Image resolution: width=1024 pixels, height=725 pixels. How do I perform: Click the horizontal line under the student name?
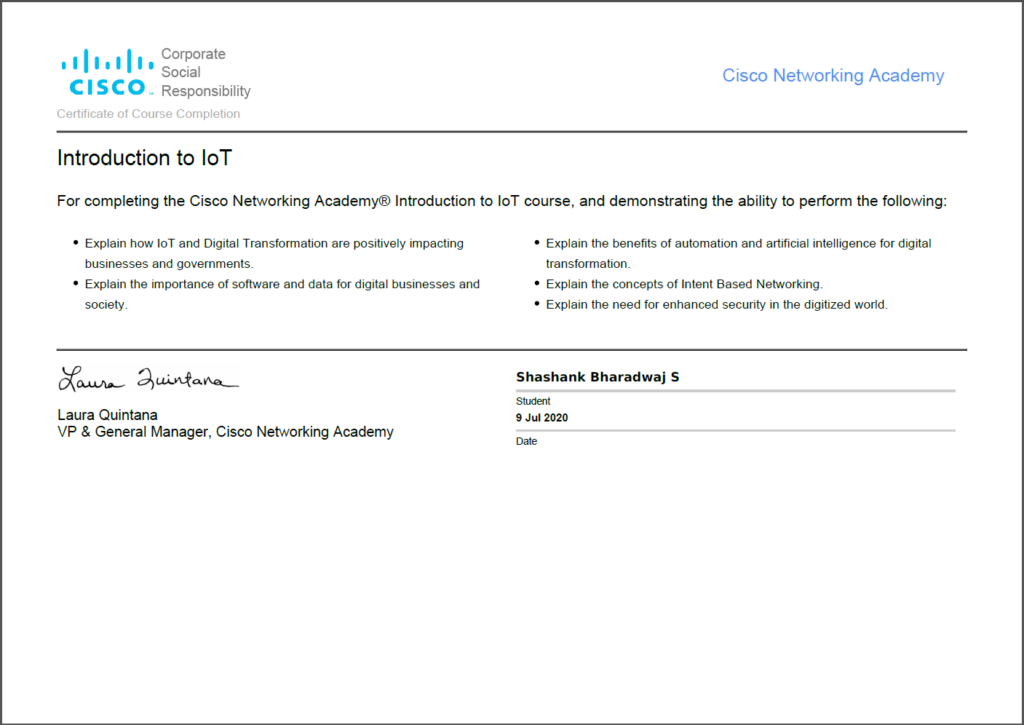735,391
